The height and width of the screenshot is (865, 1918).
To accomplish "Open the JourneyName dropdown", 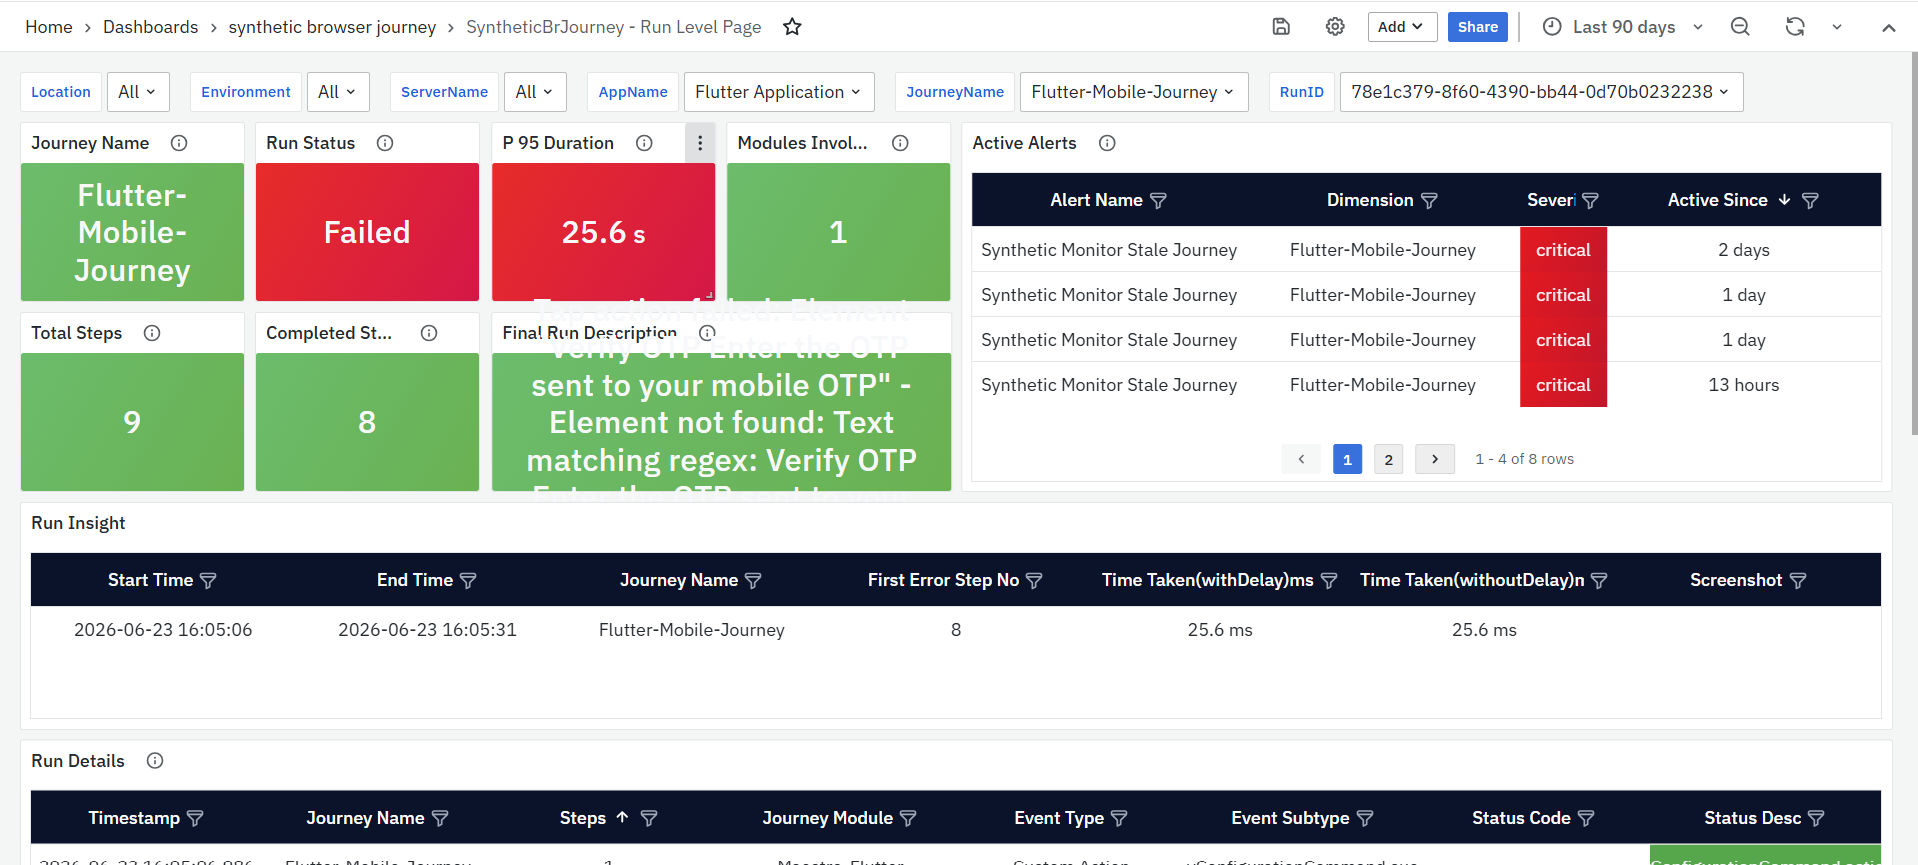I will tap(1134, 92).
